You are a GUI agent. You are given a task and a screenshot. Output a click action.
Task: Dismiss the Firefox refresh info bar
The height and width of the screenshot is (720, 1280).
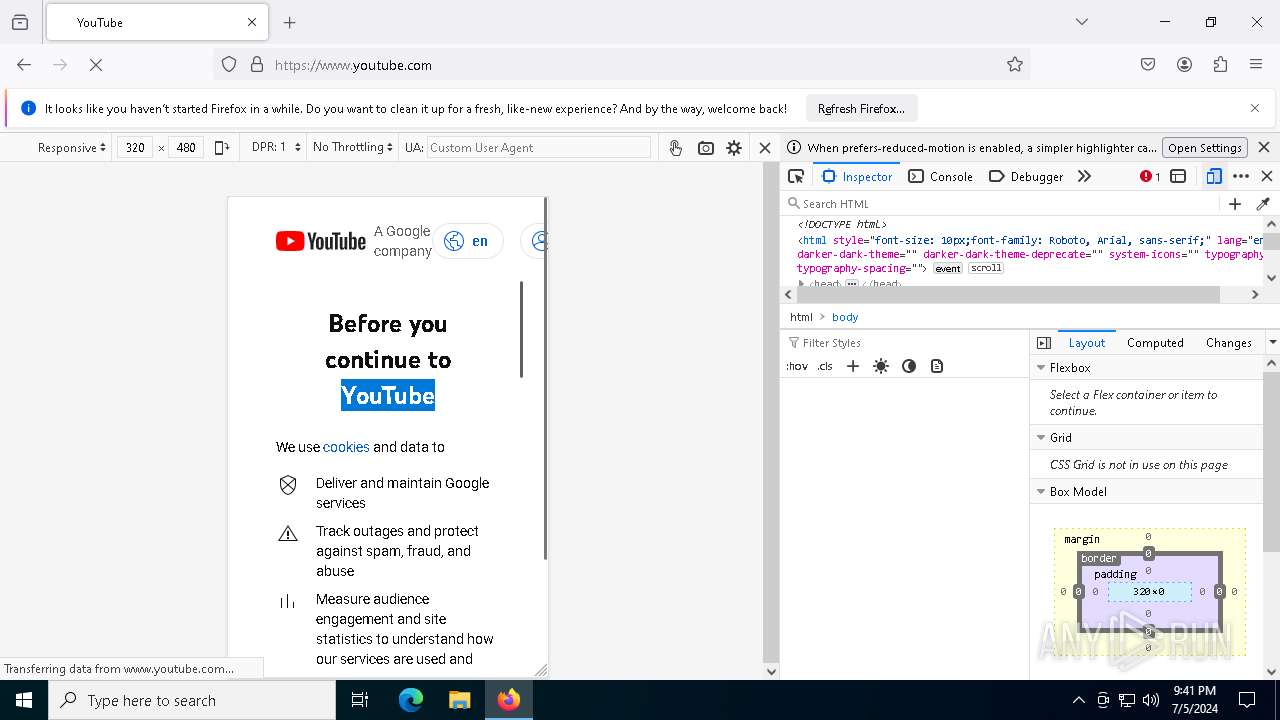click(1255, 108)
